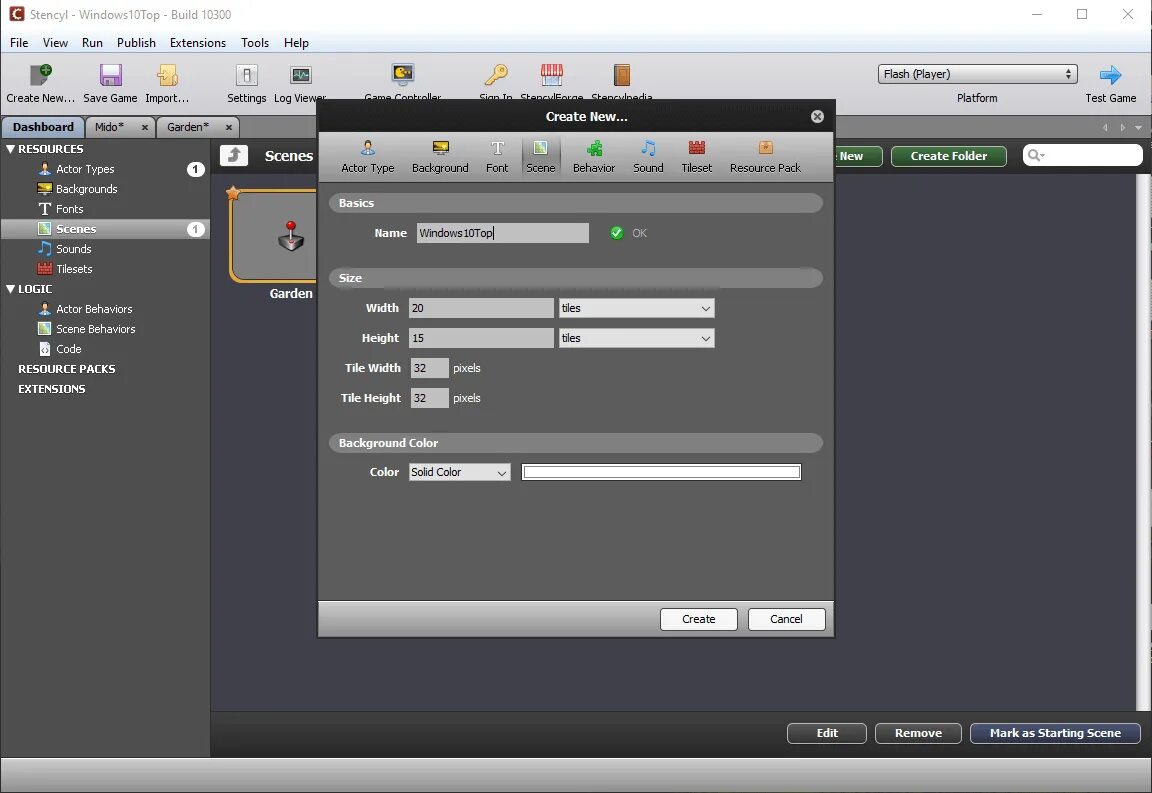Open the Solid Color type dropdown

coord(459,472)
